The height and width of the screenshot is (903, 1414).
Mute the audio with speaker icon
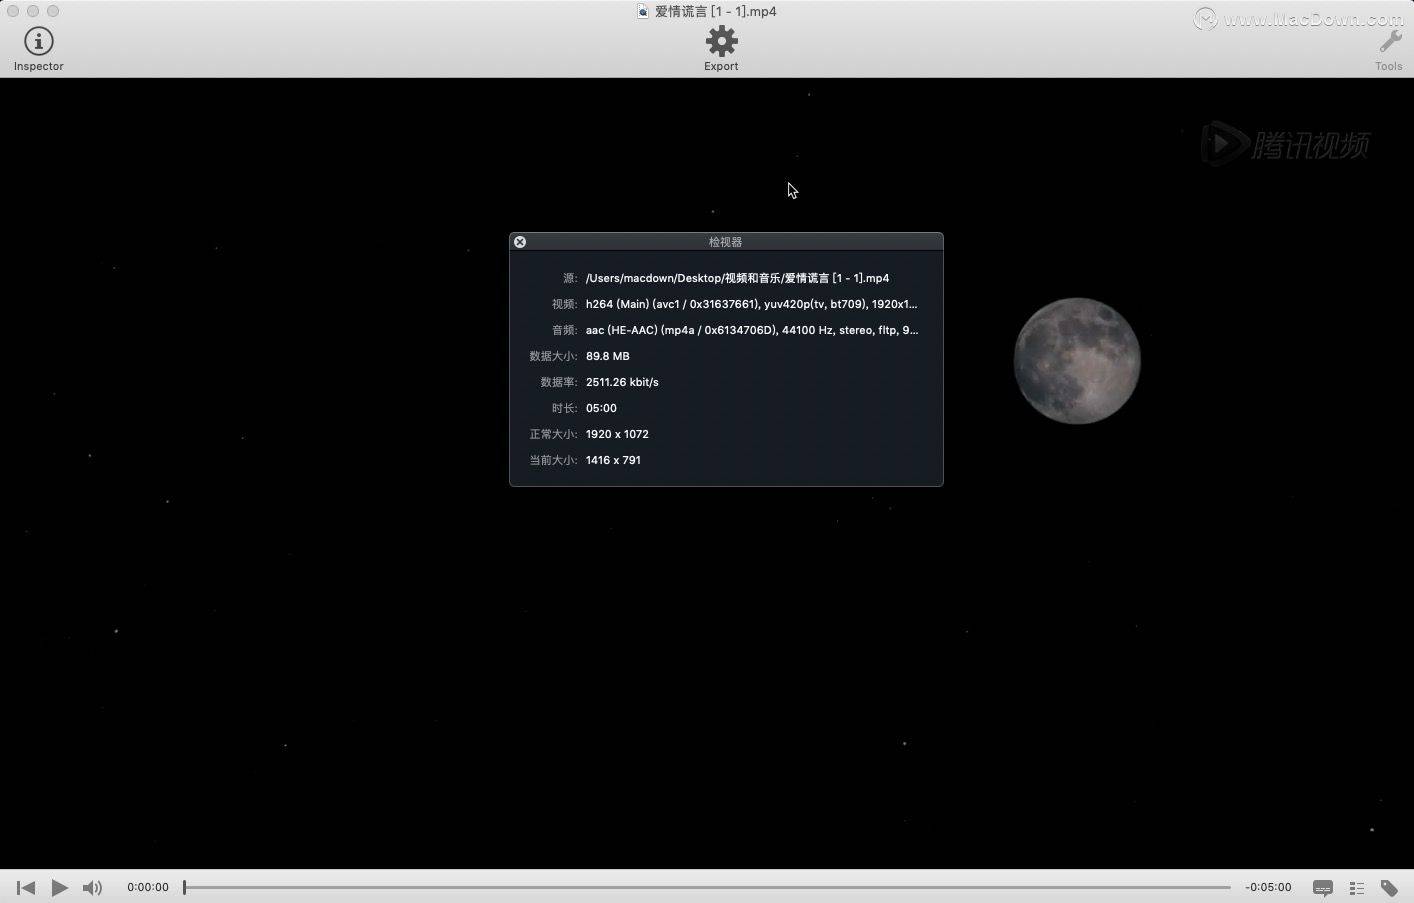(x=92, y=887)
